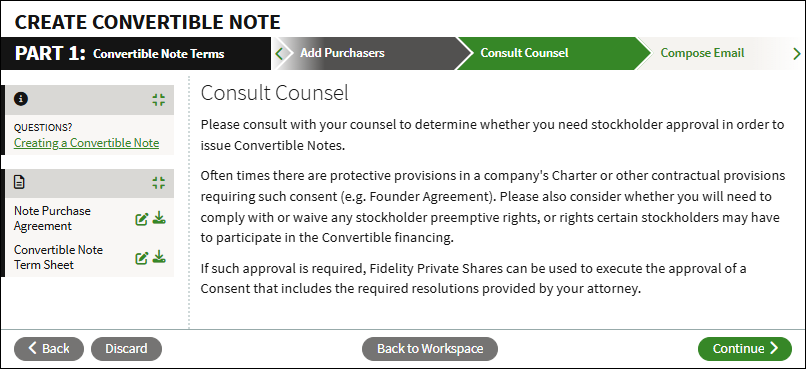Collapse the documents panel
The width and height of the screenshot is (806, 369).
[x=159, y=182]
